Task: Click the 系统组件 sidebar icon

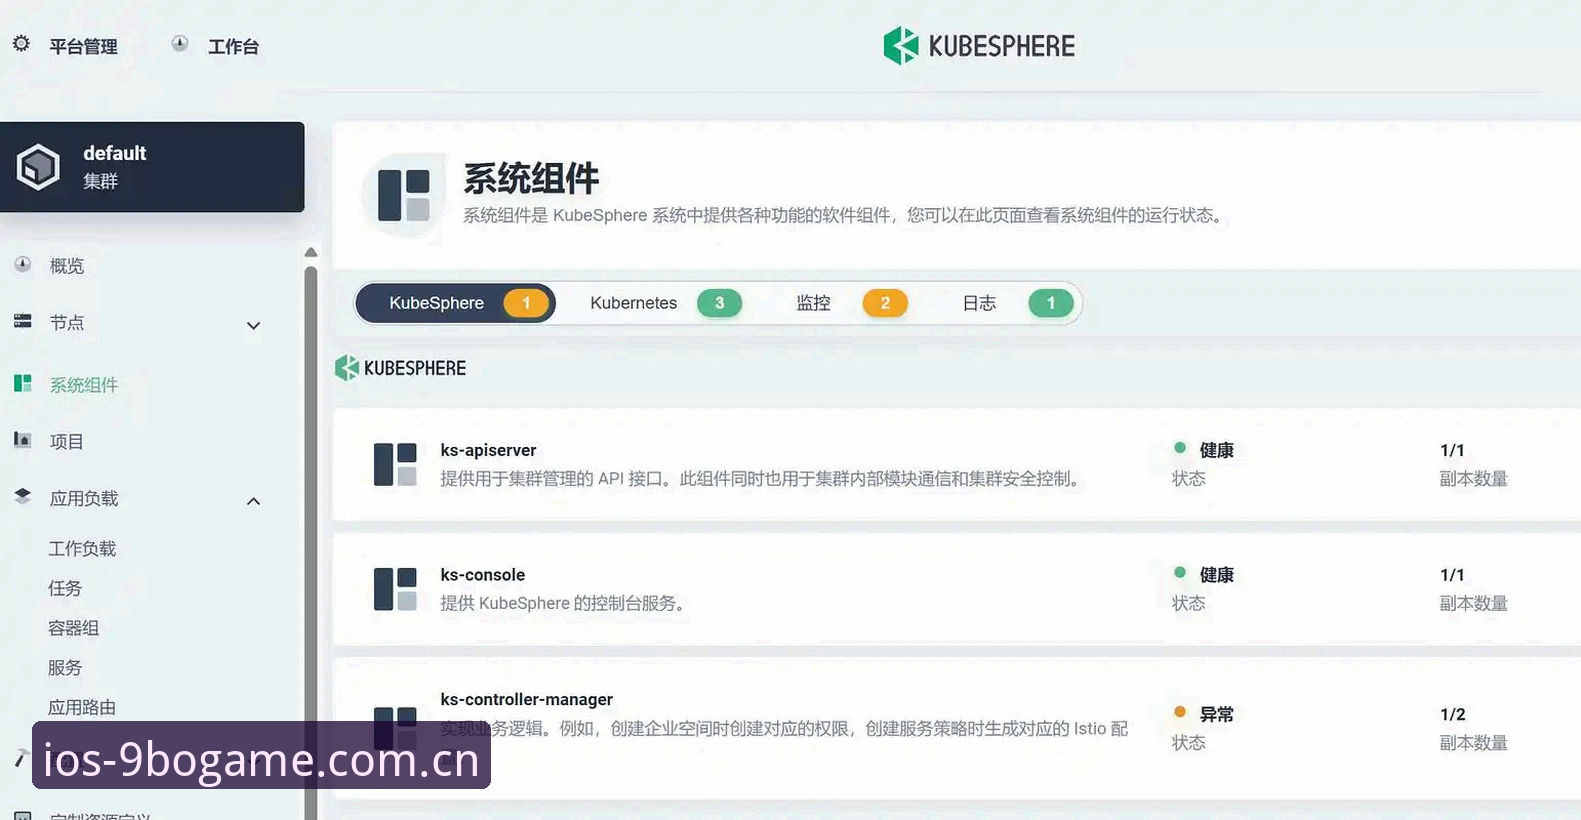Action: pos(23,384)
